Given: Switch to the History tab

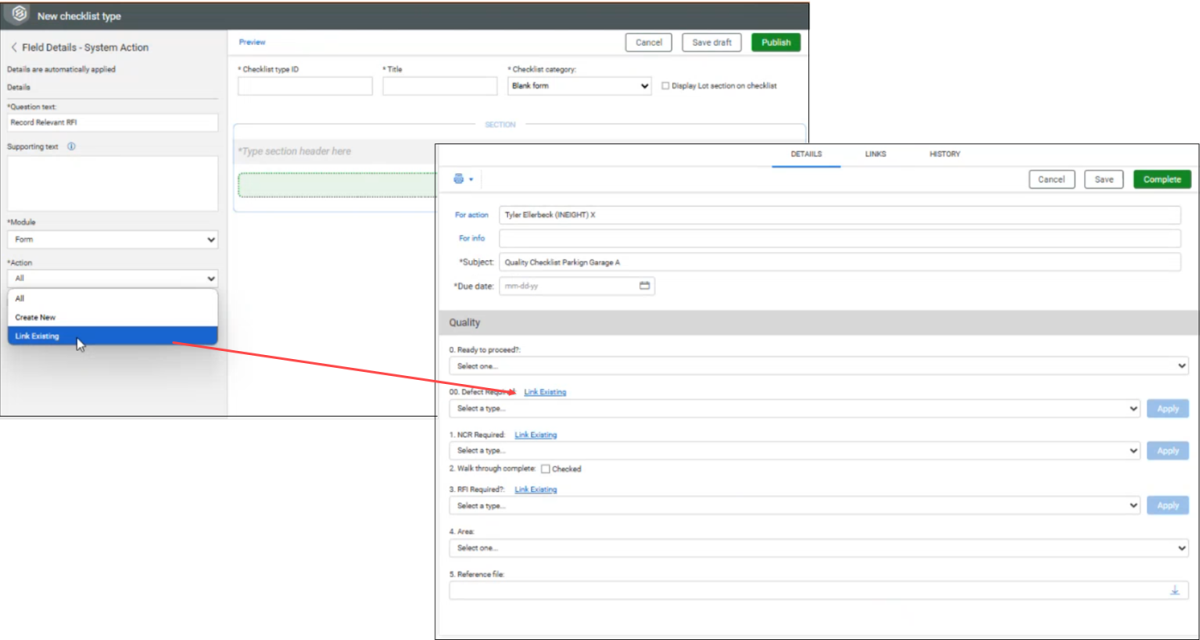Looking at the screenshot, I should coord(944,154).
